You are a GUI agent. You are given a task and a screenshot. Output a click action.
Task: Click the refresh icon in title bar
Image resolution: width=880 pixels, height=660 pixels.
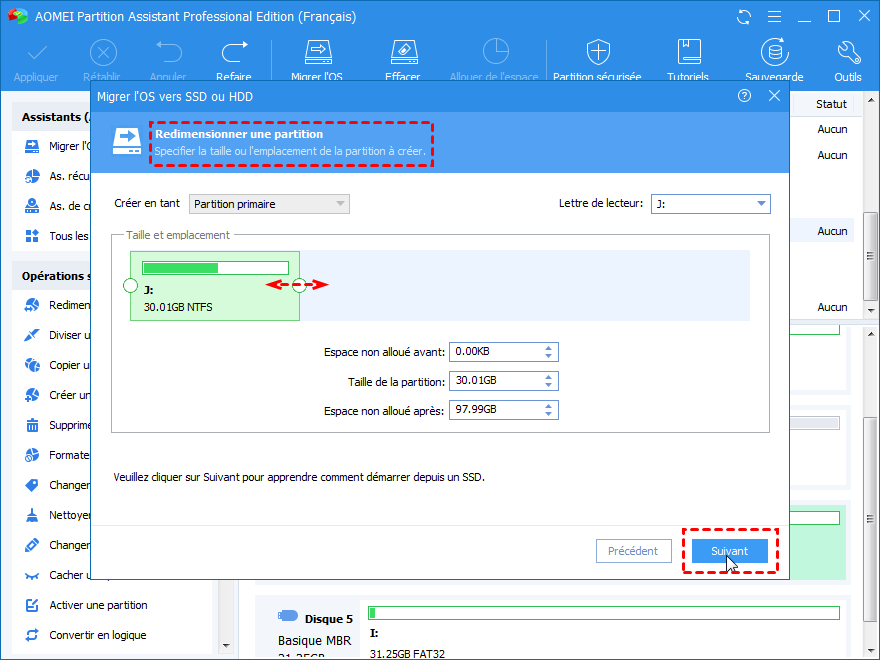click(744, 17)
